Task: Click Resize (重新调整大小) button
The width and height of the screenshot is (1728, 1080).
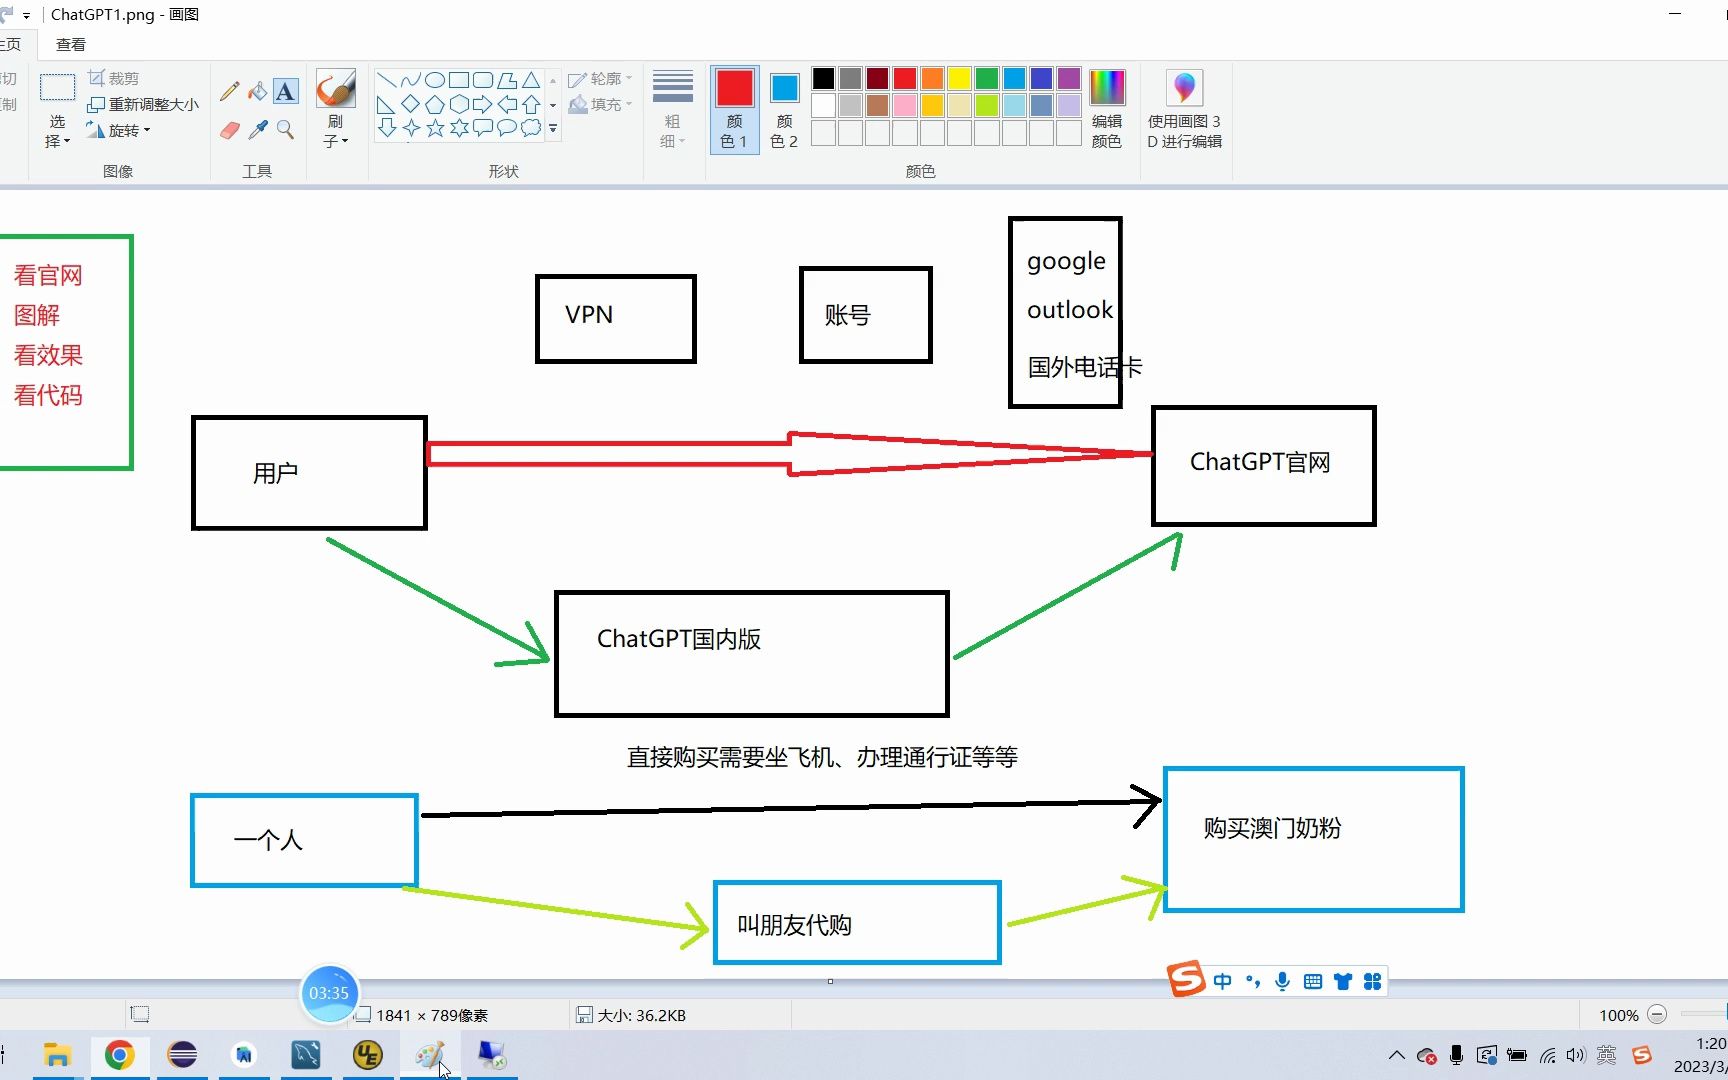Action: (142, 104)
